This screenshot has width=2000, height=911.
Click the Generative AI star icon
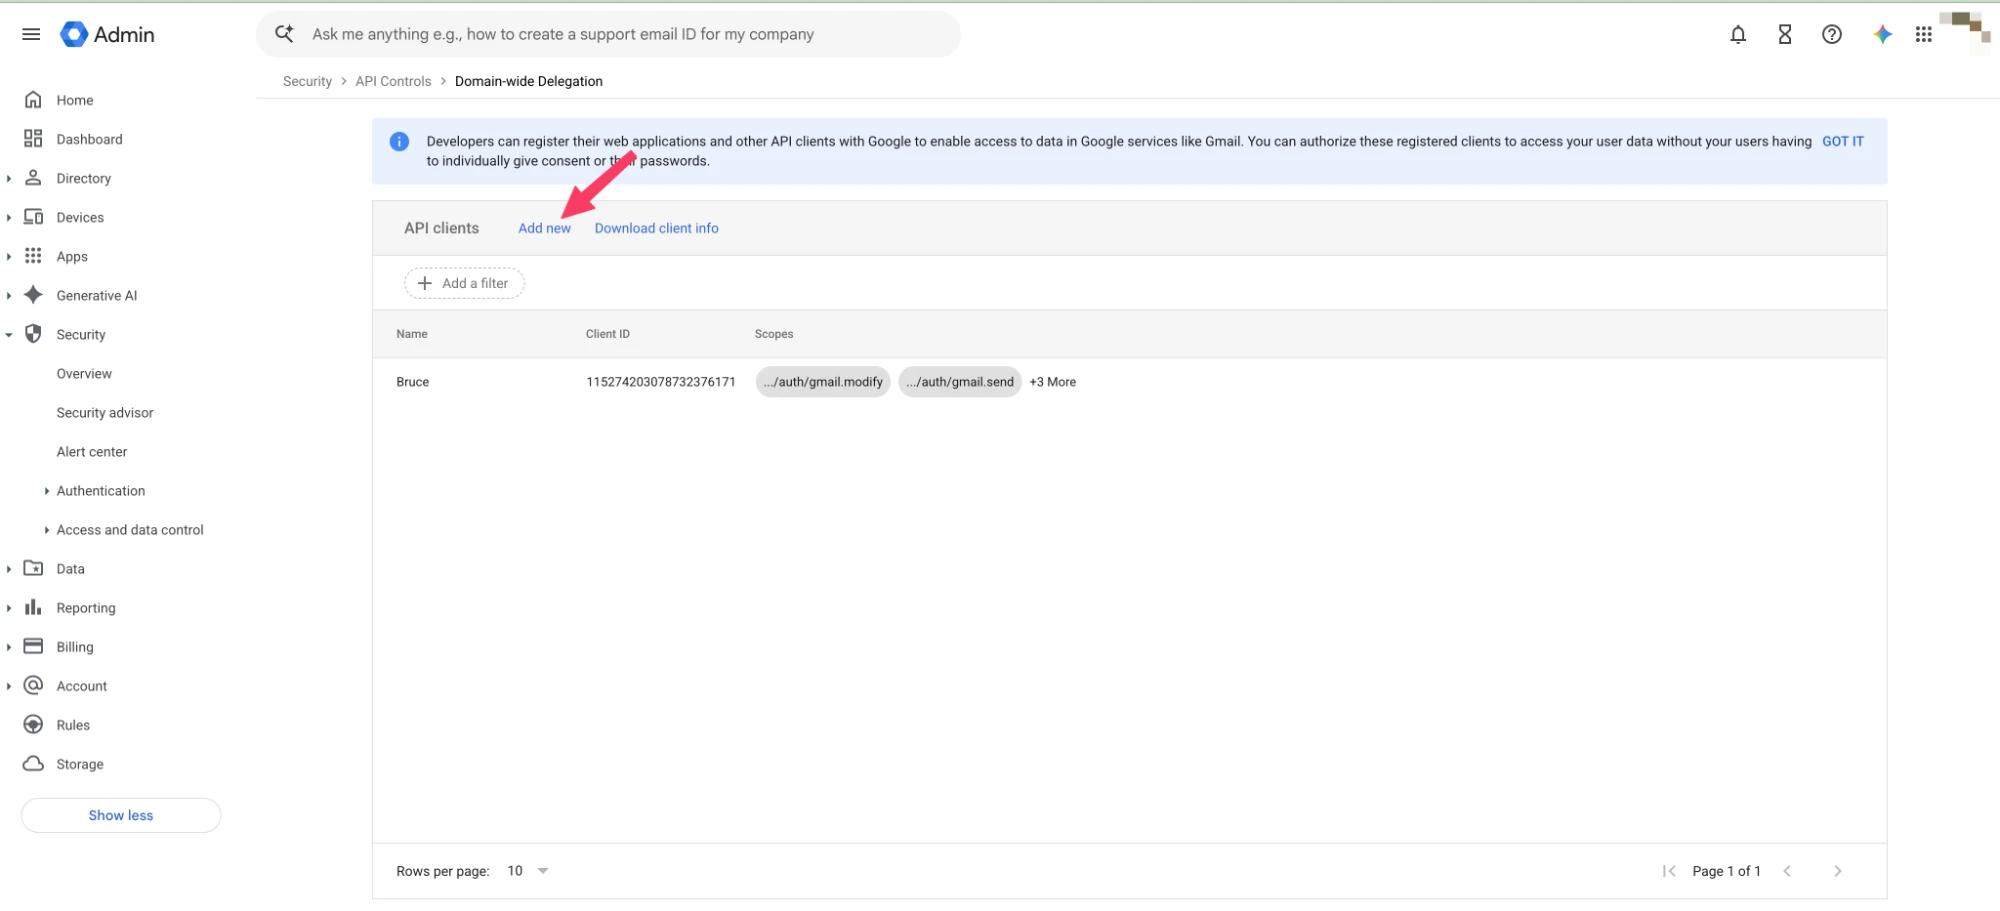[x=33, y=295]
